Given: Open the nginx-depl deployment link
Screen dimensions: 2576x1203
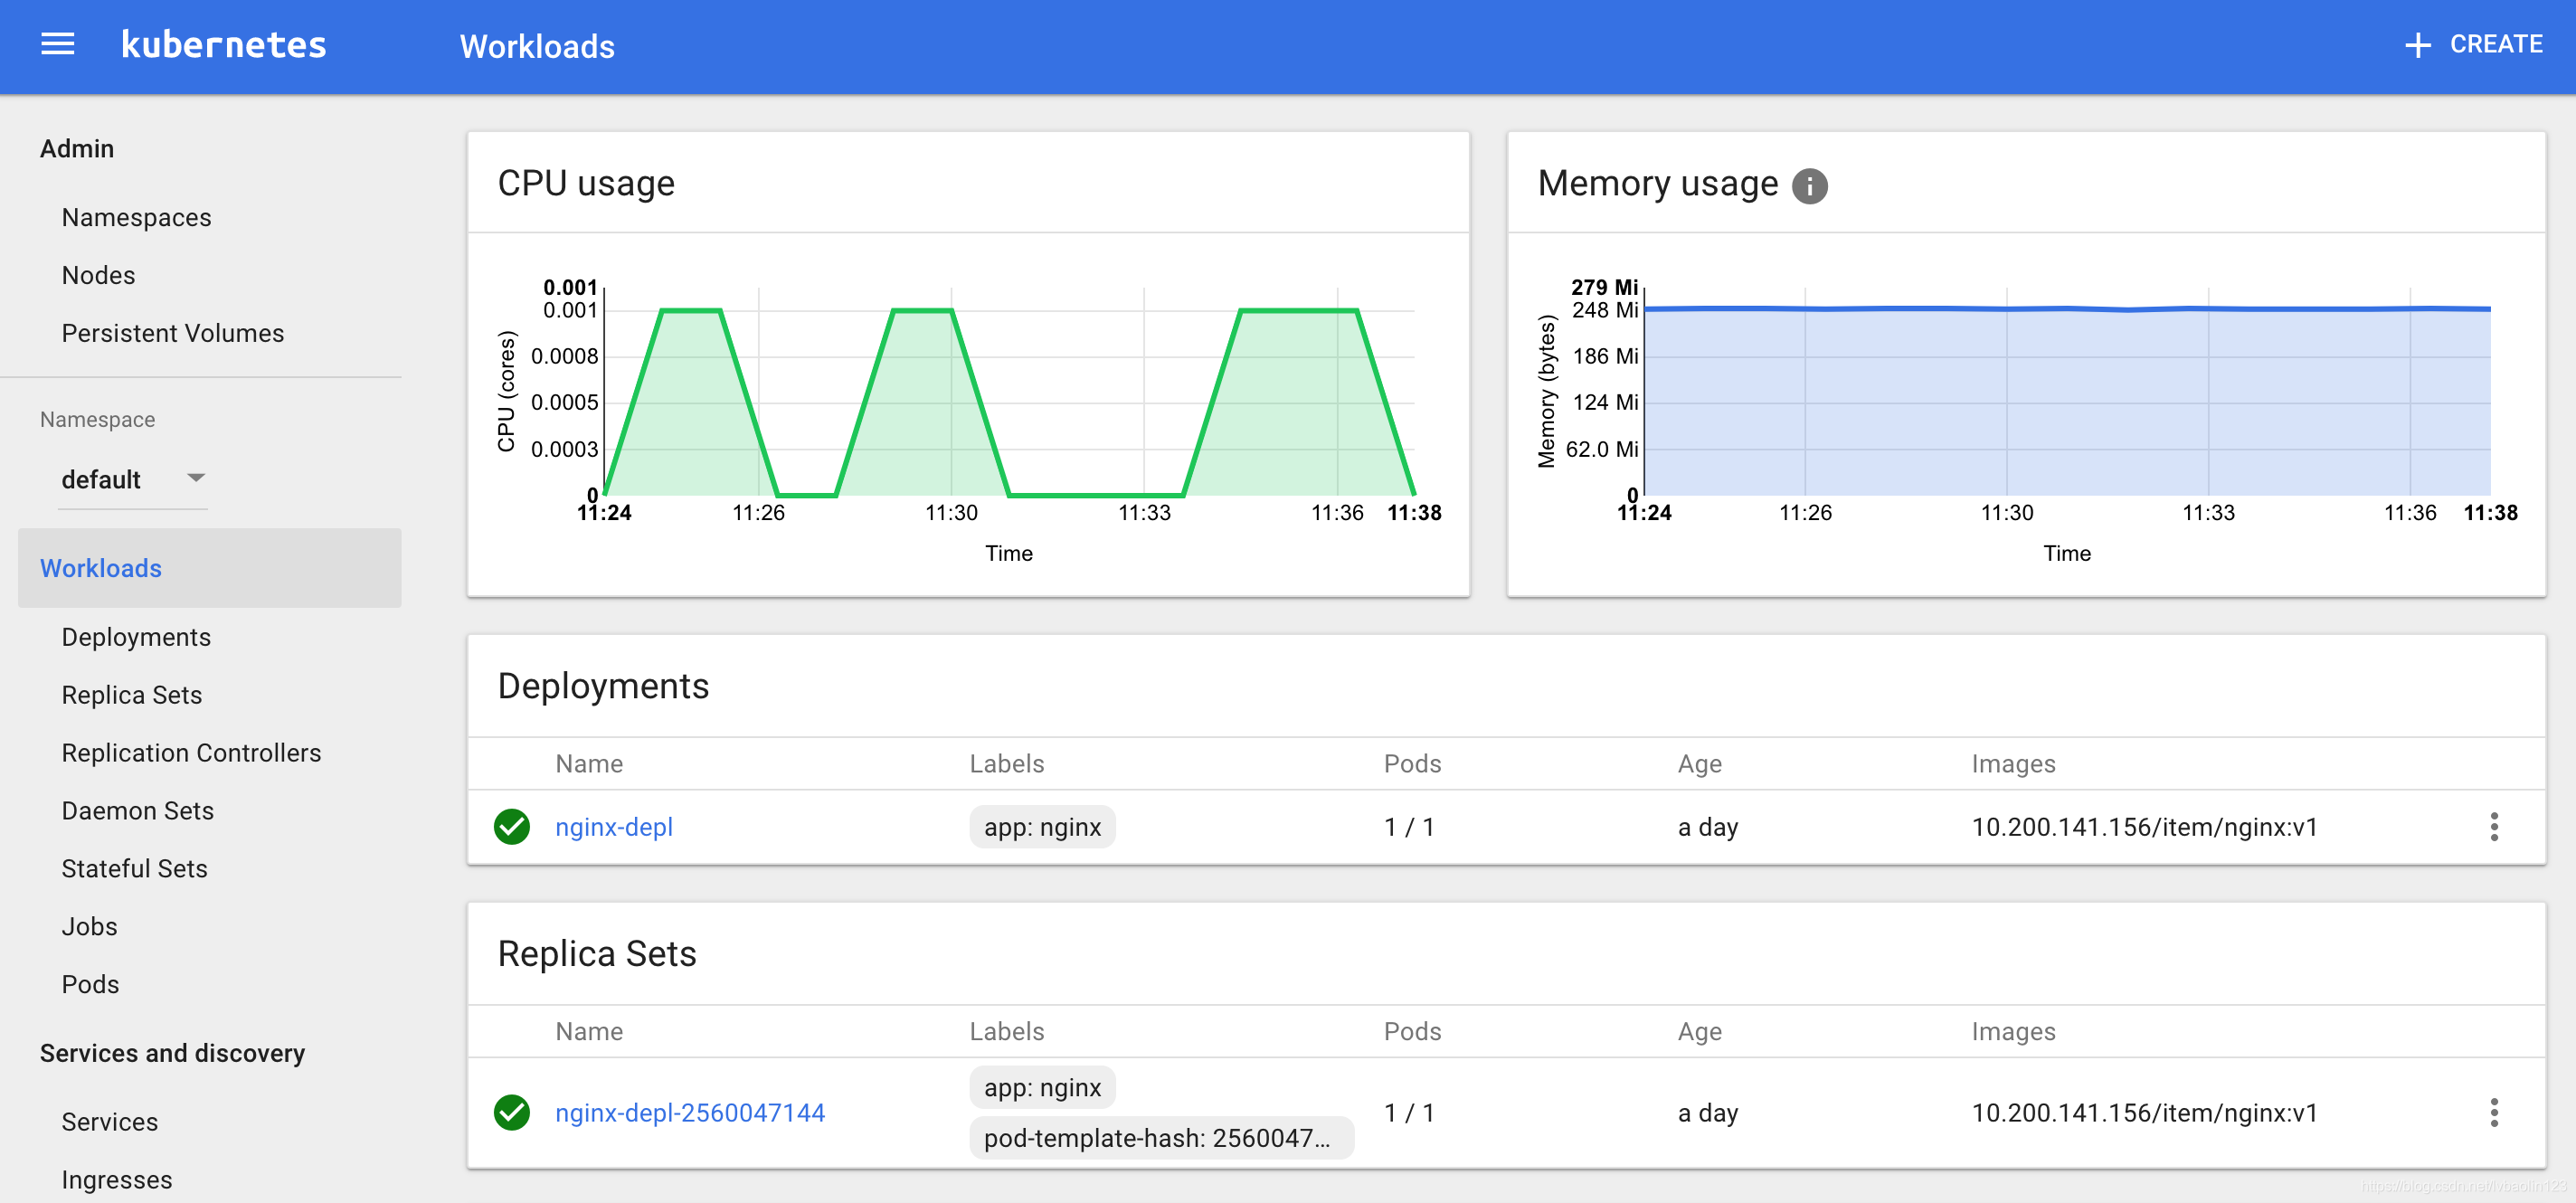Looking at the screenshot, I should (613, 827).
